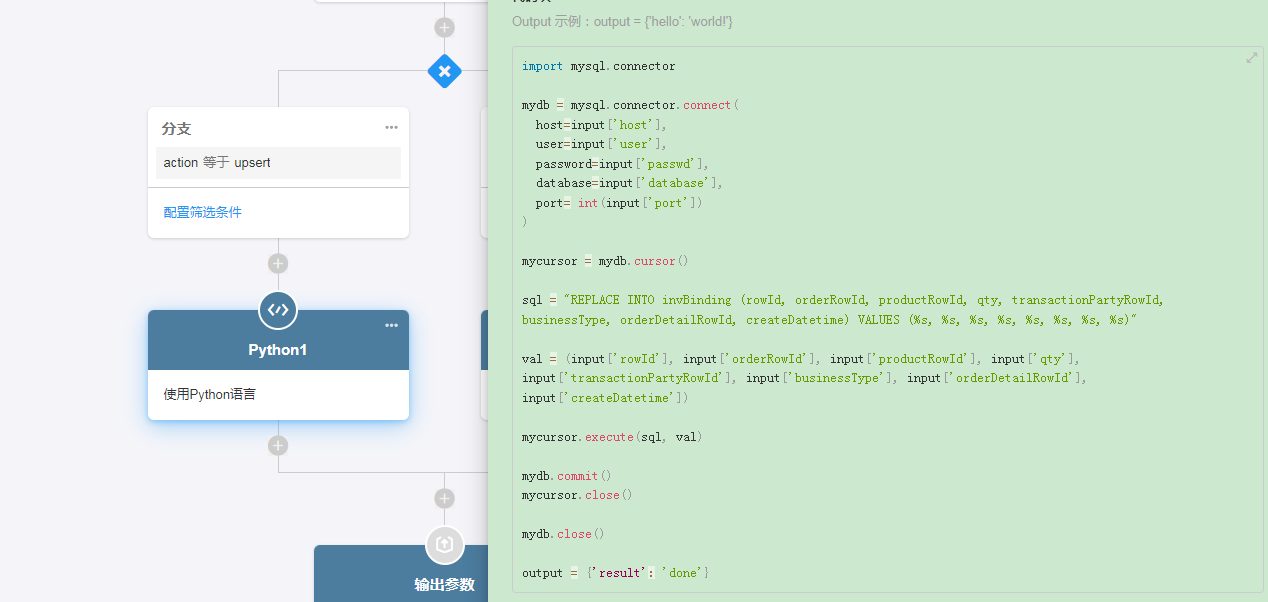Select the Python1 node header

click(278, 349)
